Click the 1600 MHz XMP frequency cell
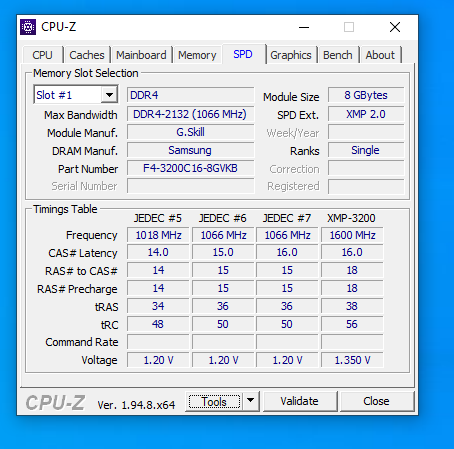Viewport: 454px width, 449px height. 352,235
